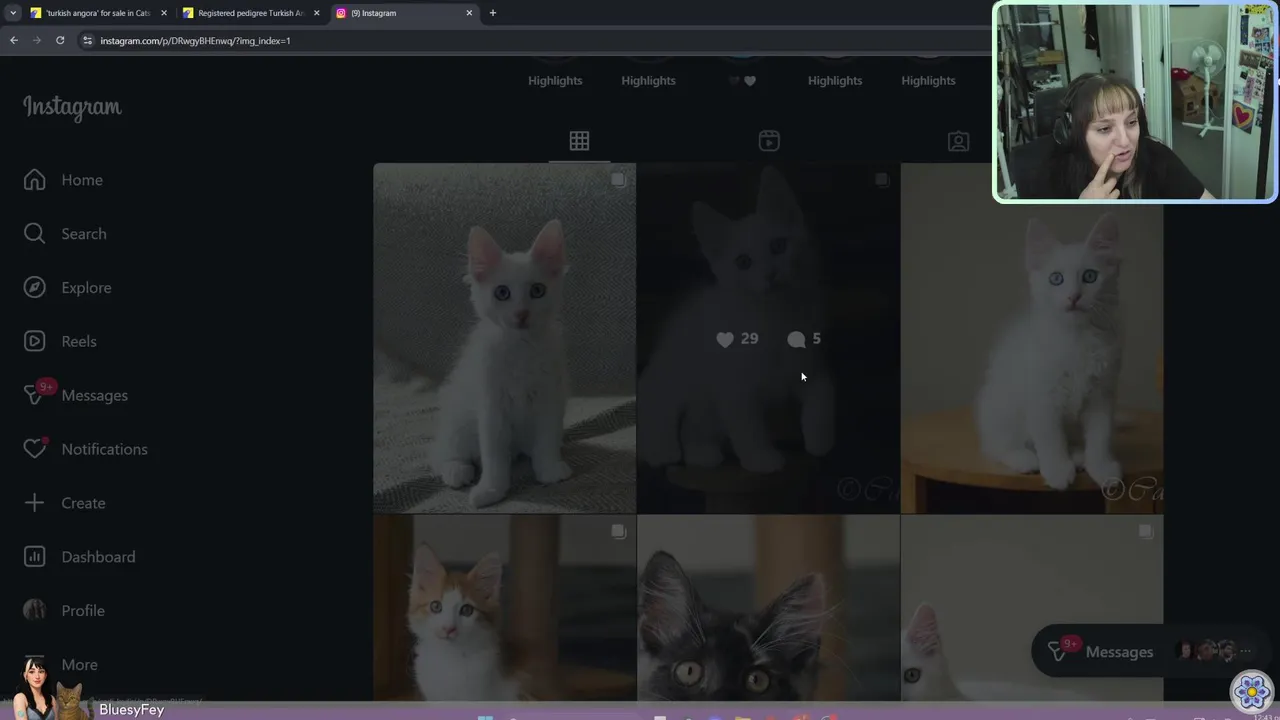Open the heart-labeled highlight story
The width and height of the screenshot is (1280, 720).
(742, 80)
